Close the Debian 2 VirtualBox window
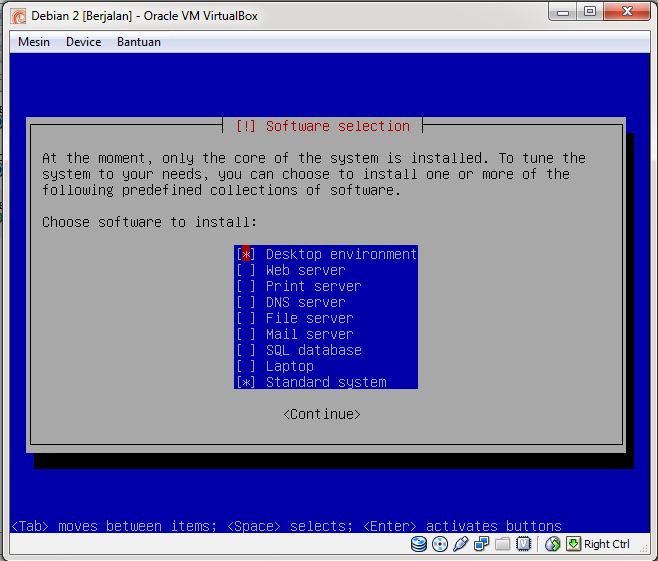Viewport: 658px width, 561px height. pos(627,12)
